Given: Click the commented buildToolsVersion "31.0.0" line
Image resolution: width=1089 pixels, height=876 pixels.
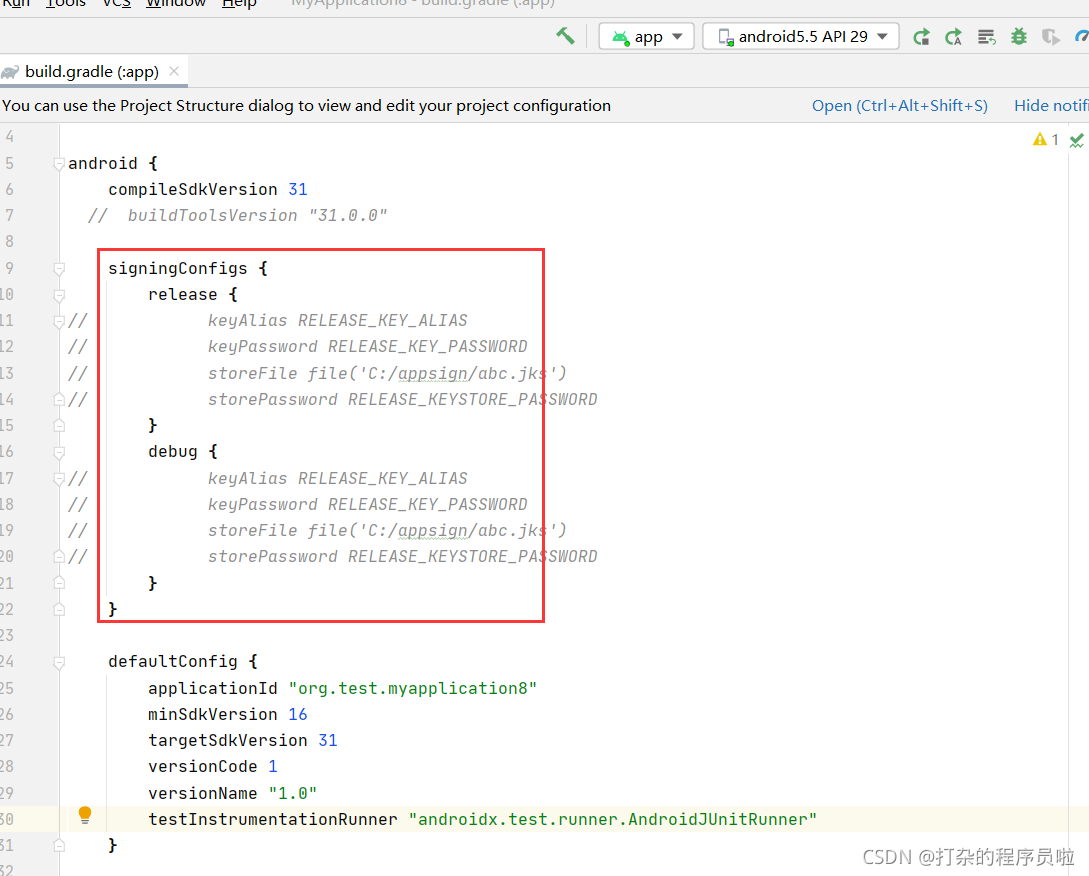Looking at the screenshot, I should (x=238, y=216).
